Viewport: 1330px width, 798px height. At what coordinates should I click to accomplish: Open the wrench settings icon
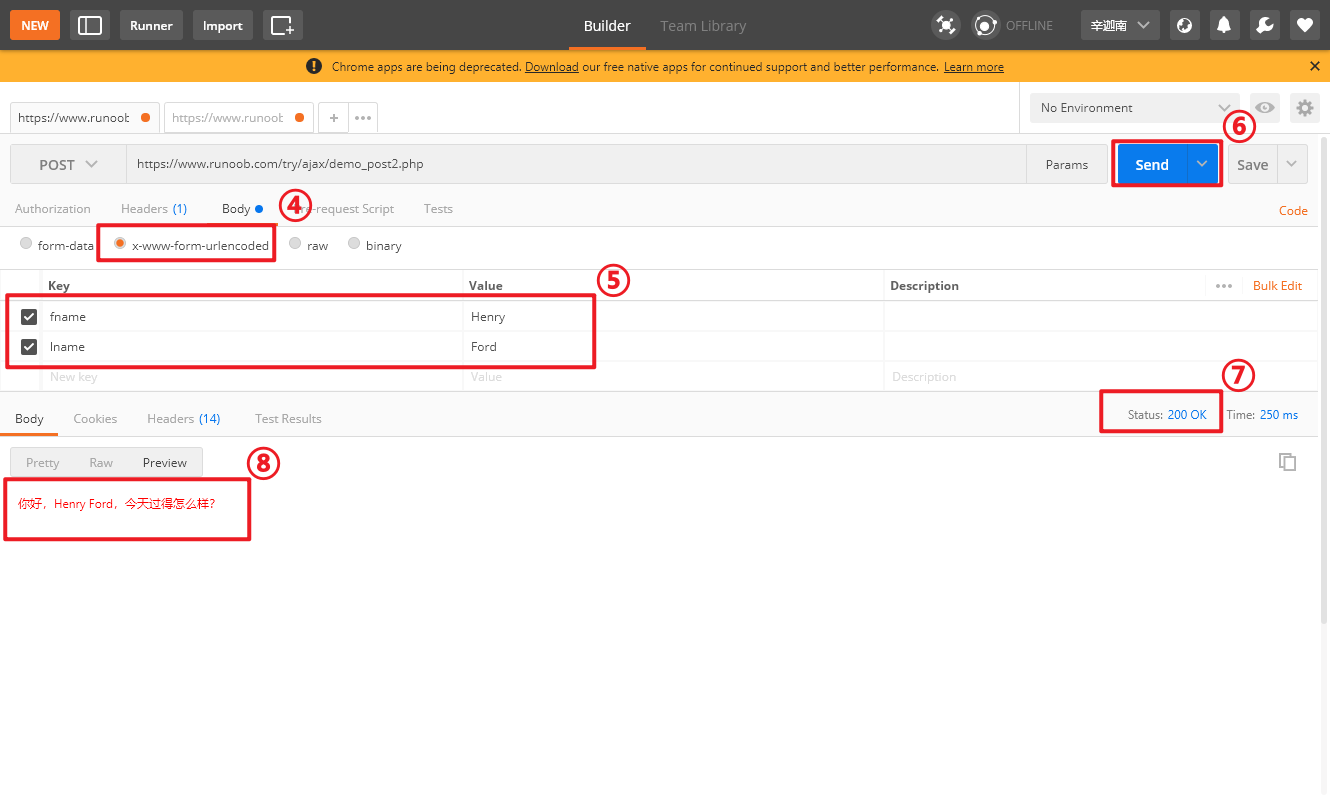[x=1264, y=25]
